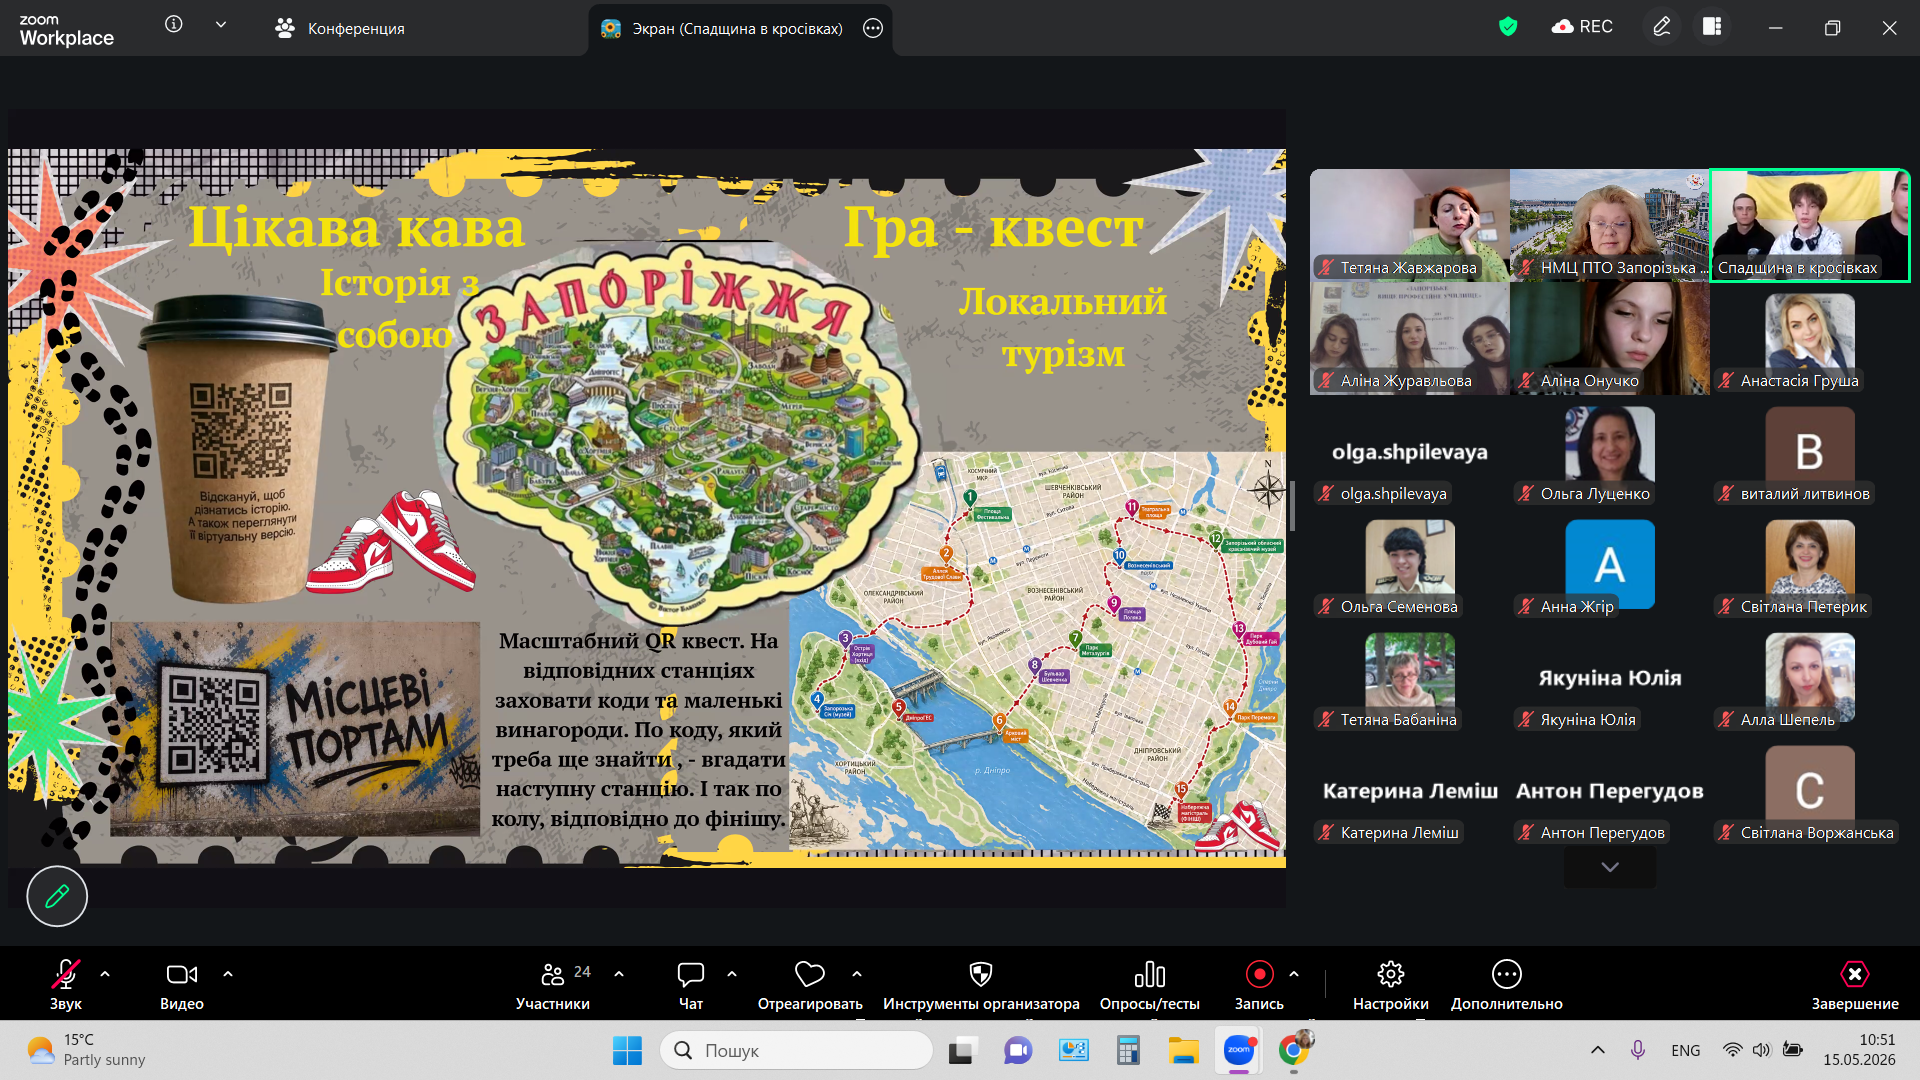Select Аліна Онучко's video tile

[1610, 338]
